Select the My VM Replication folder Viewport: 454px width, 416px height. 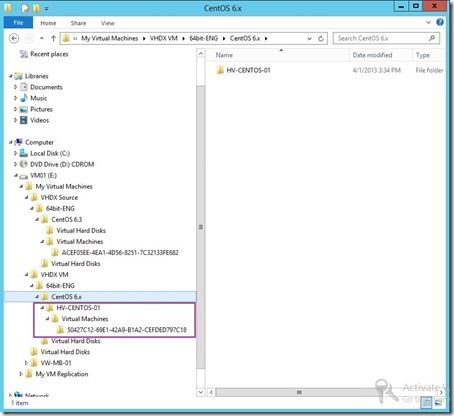pos(62,374)
